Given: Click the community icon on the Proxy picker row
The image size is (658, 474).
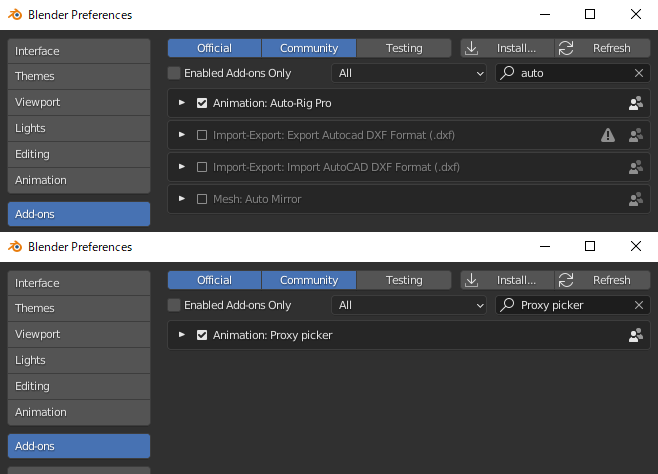Looking at the screenshot, I should 635,335.
